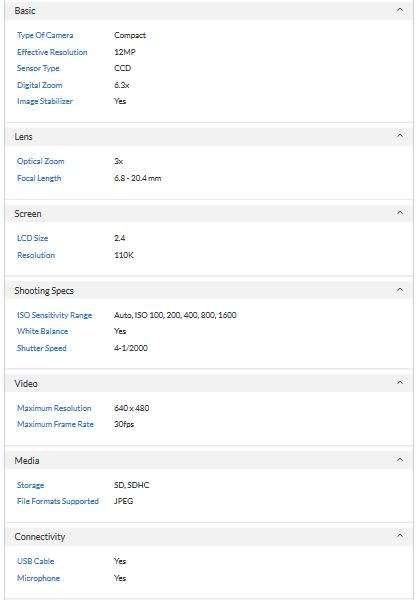Collapse the Screen section chevron
Screen dimensions: 419x600
tap(400, 212)
